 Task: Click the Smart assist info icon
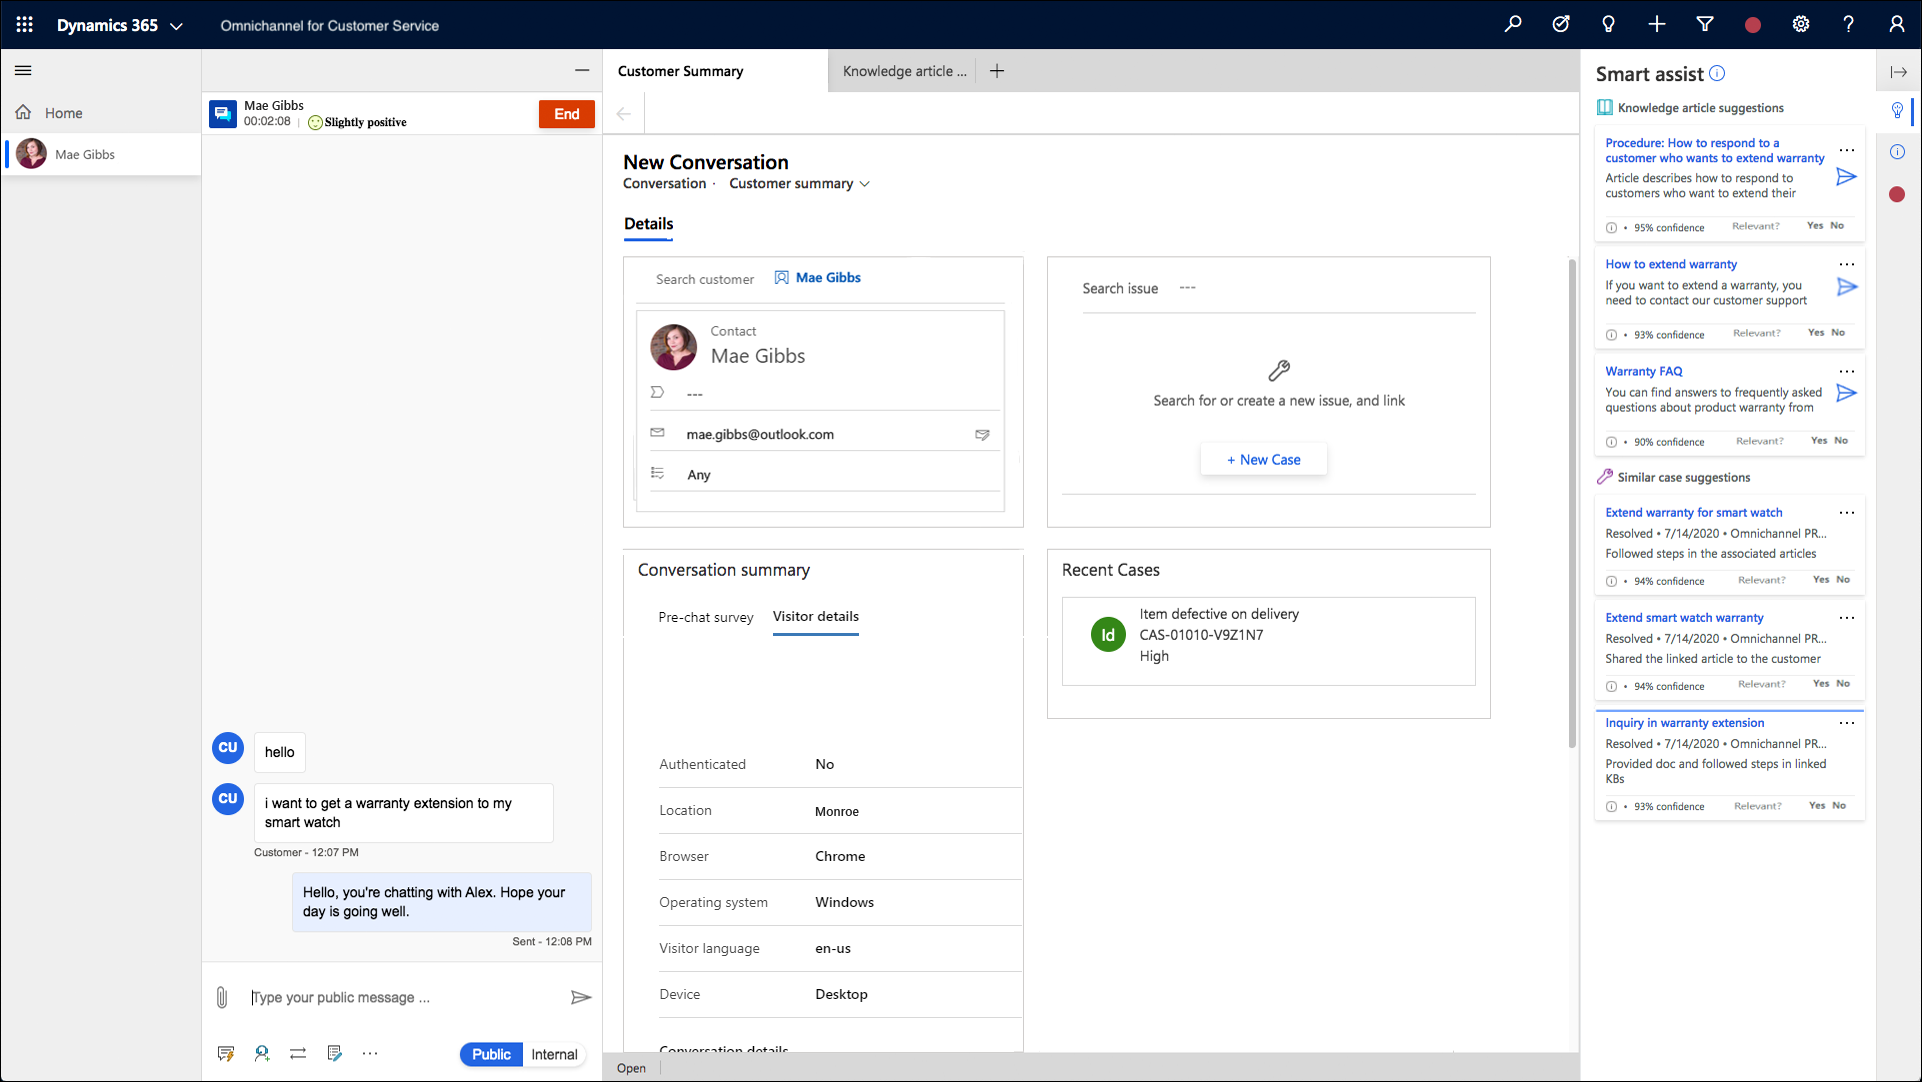pyautogui.click(x=1717, y=73)
